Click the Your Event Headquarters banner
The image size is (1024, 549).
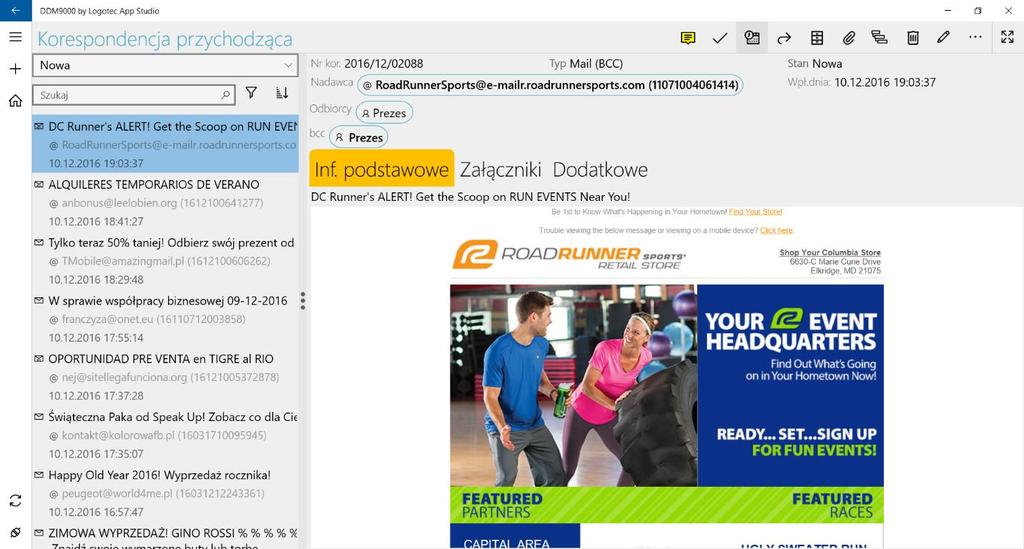click(x=790, y=385)
